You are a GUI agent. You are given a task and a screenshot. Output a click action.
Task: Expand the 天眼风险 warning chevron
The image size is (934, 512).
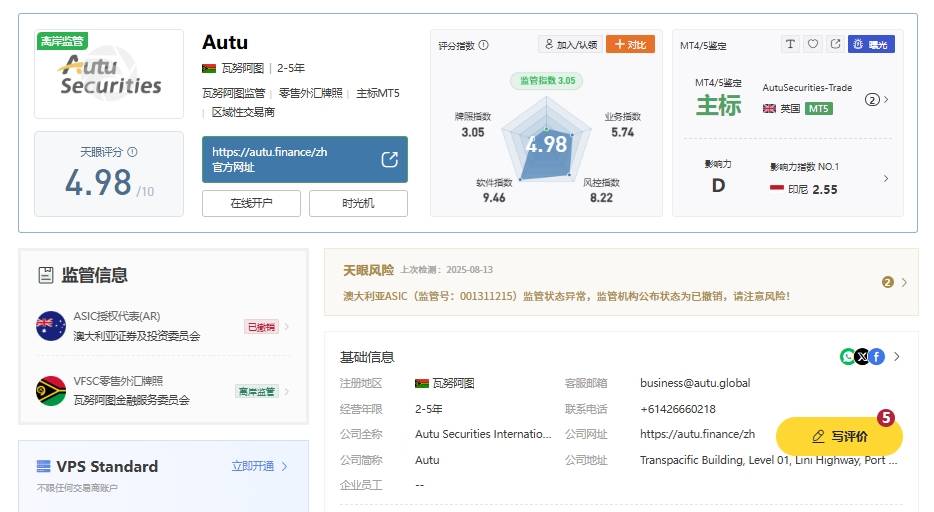point(904,282)
